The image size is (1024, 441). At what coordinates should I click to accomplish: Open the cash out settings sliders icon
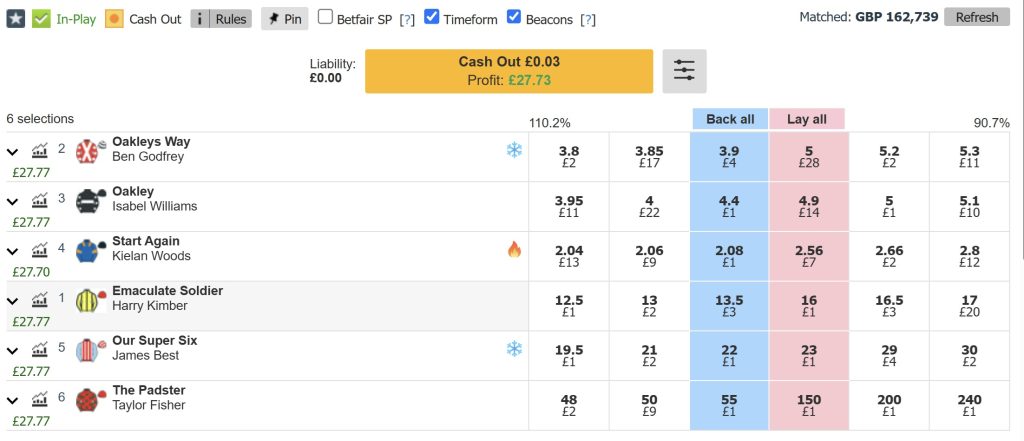(684, 71)
